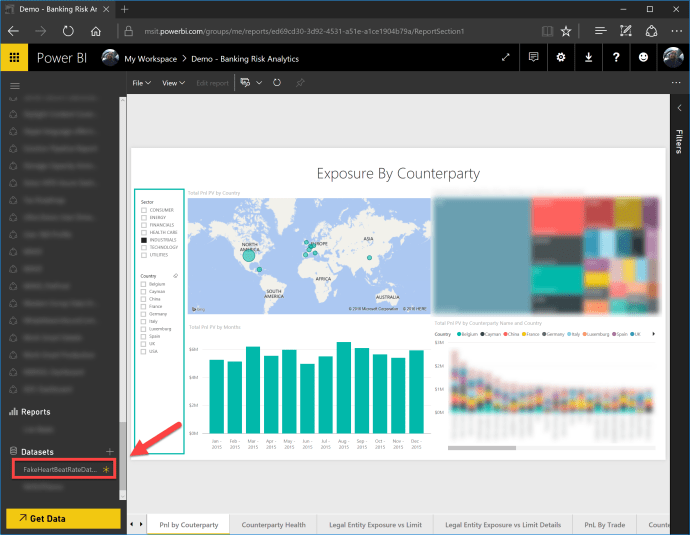
Task: Reload the page in the browser
Action: pyautogui.click(x=68, y=31)
